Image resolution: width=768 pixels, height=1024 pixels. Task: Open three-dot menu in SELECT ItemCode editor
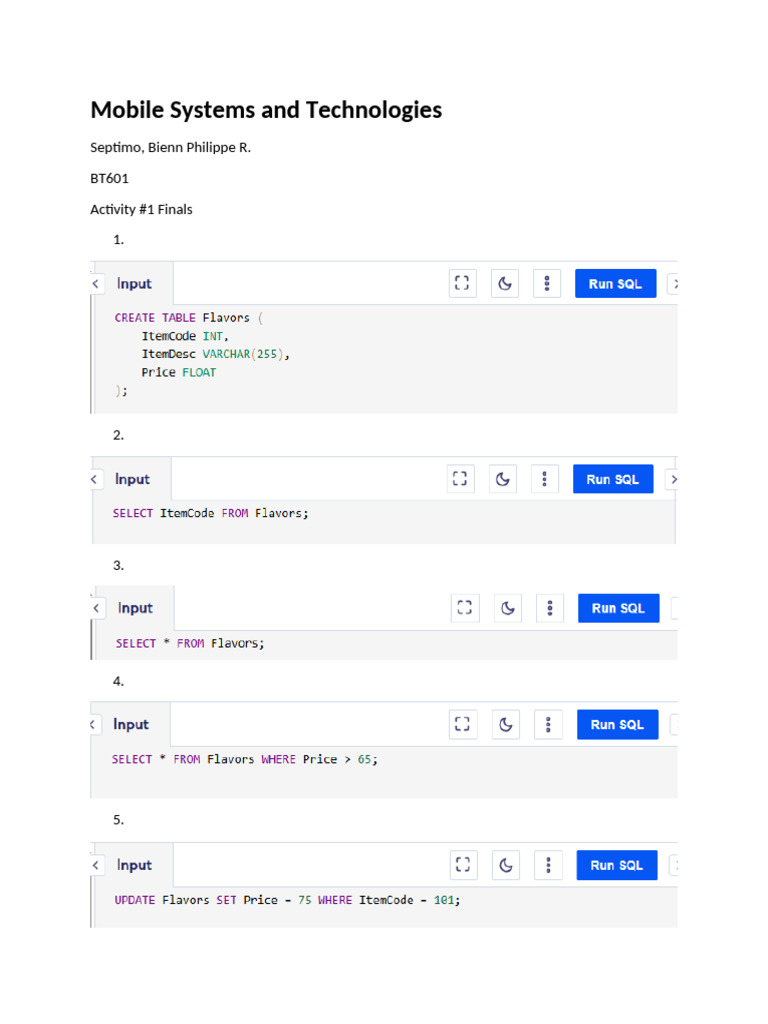(x=545, y=479)
